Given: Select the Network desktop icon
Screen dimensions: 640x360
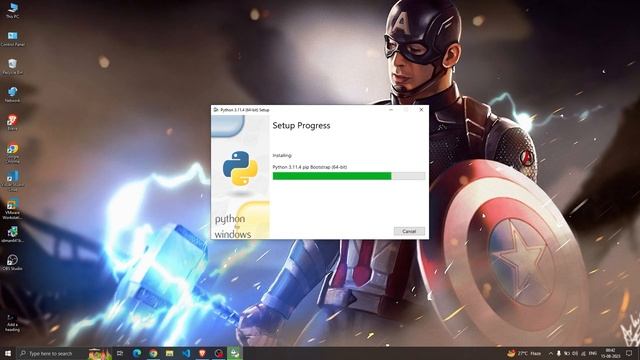Looking at the screenshot, I should click(12, 94).
